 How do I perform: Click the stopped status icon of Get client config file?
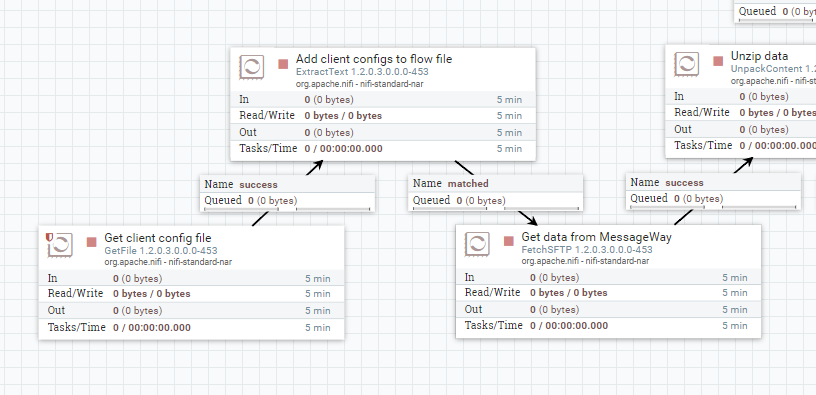(x=92, y=242)
